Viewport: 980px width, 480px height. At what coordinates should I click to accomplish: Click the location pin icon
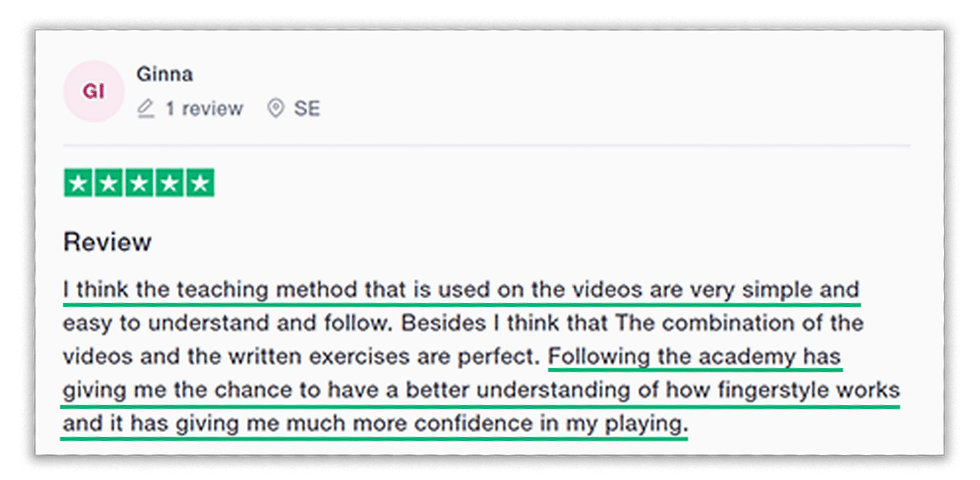click(276, 108)
